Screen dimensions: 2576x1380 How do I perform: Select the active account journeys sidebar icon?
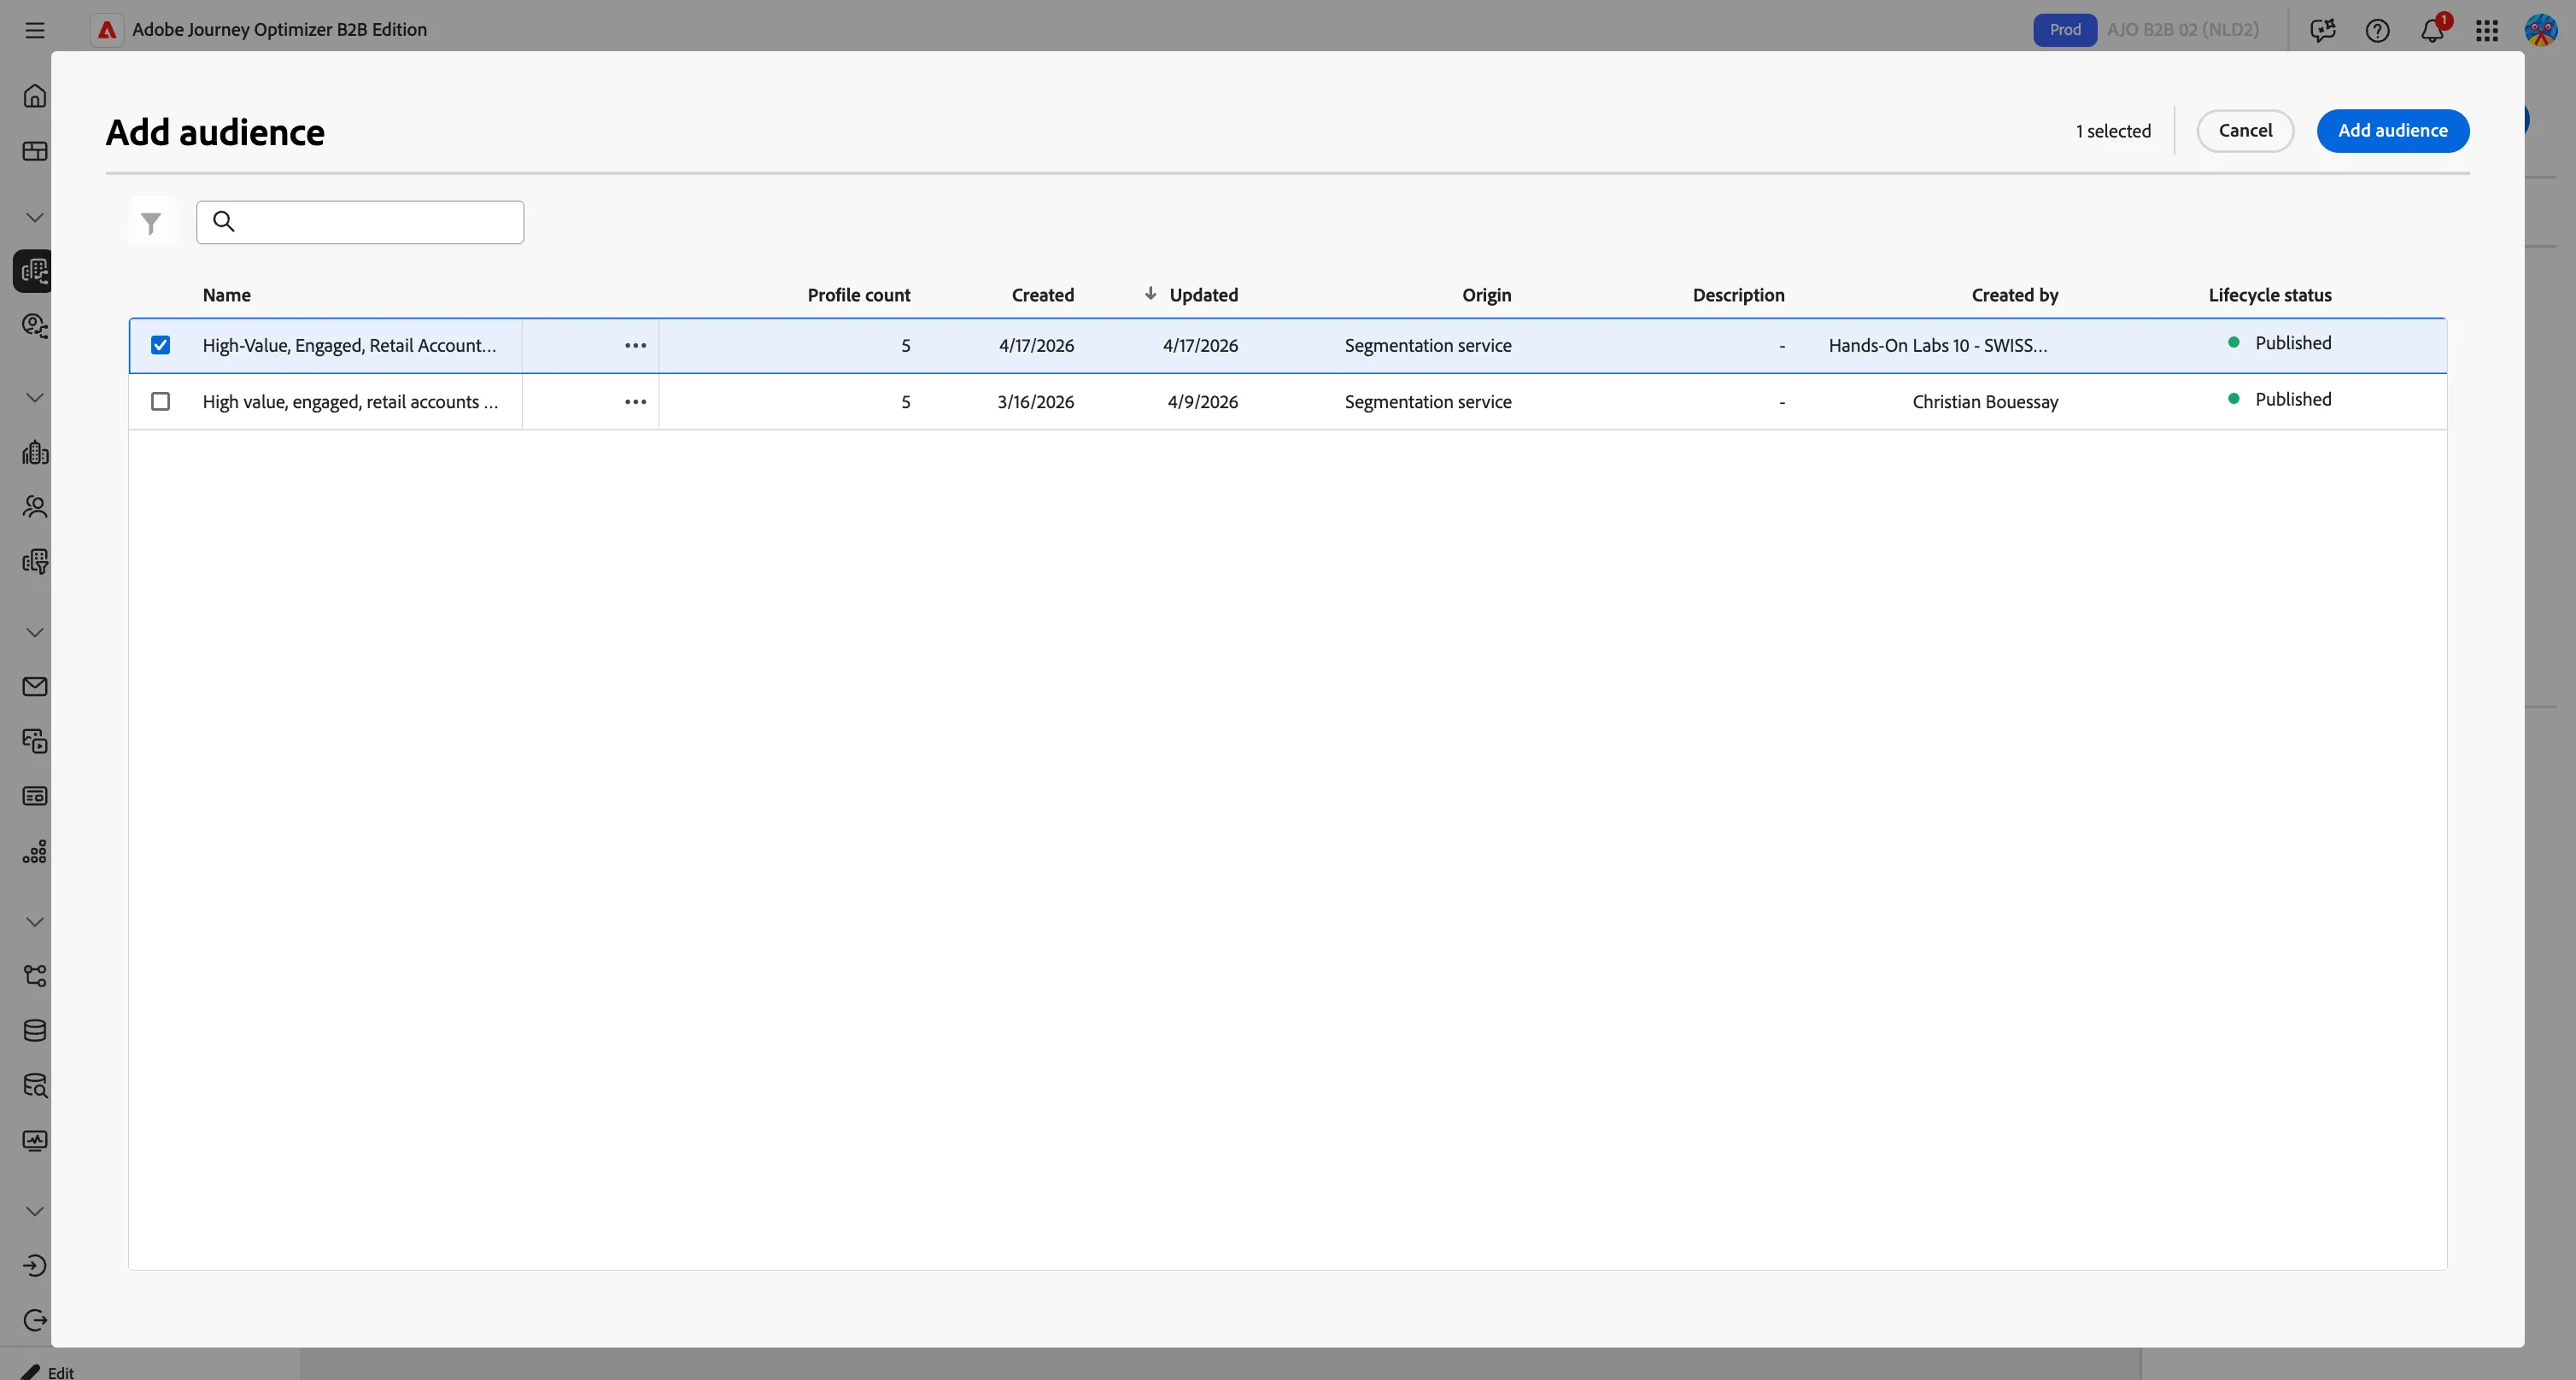34,271
